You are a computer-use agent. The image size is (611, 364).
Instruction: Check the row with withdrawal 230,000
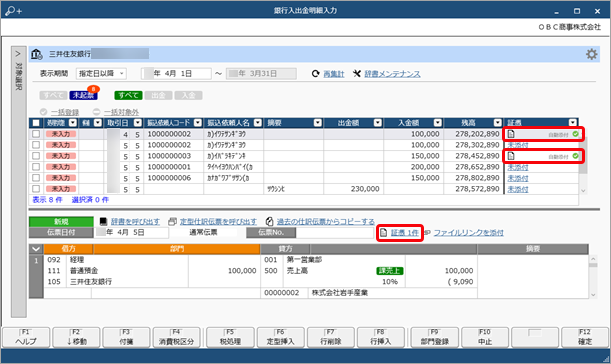coord(36,188)
